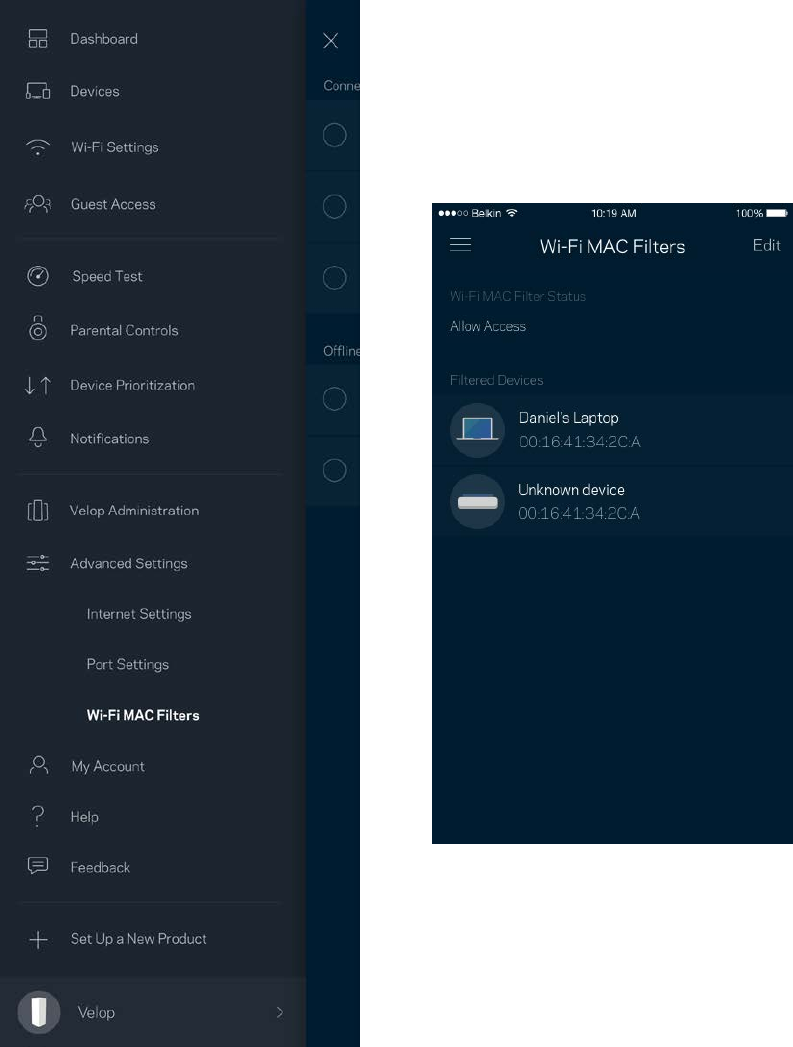
Task: Open Help entry
Action: click(84, 817)
